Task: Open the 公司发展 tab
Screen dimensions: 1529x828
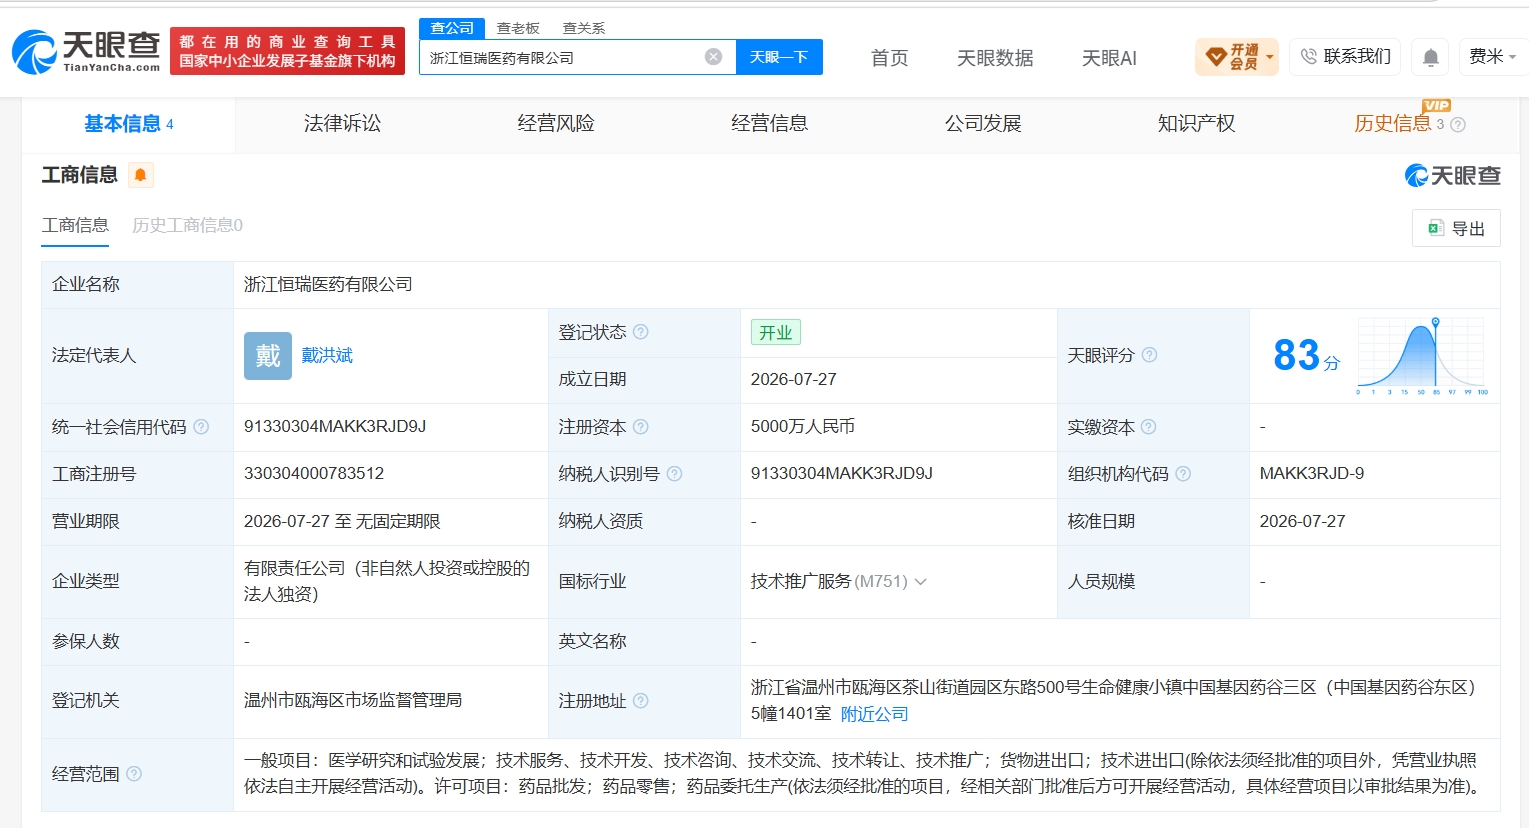Action: click(983, 124)
